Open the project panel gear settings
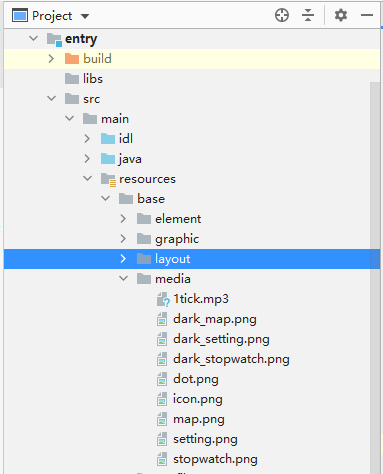Image resolution: width=383 pixels, height=474 pixels. coord(341,15)
